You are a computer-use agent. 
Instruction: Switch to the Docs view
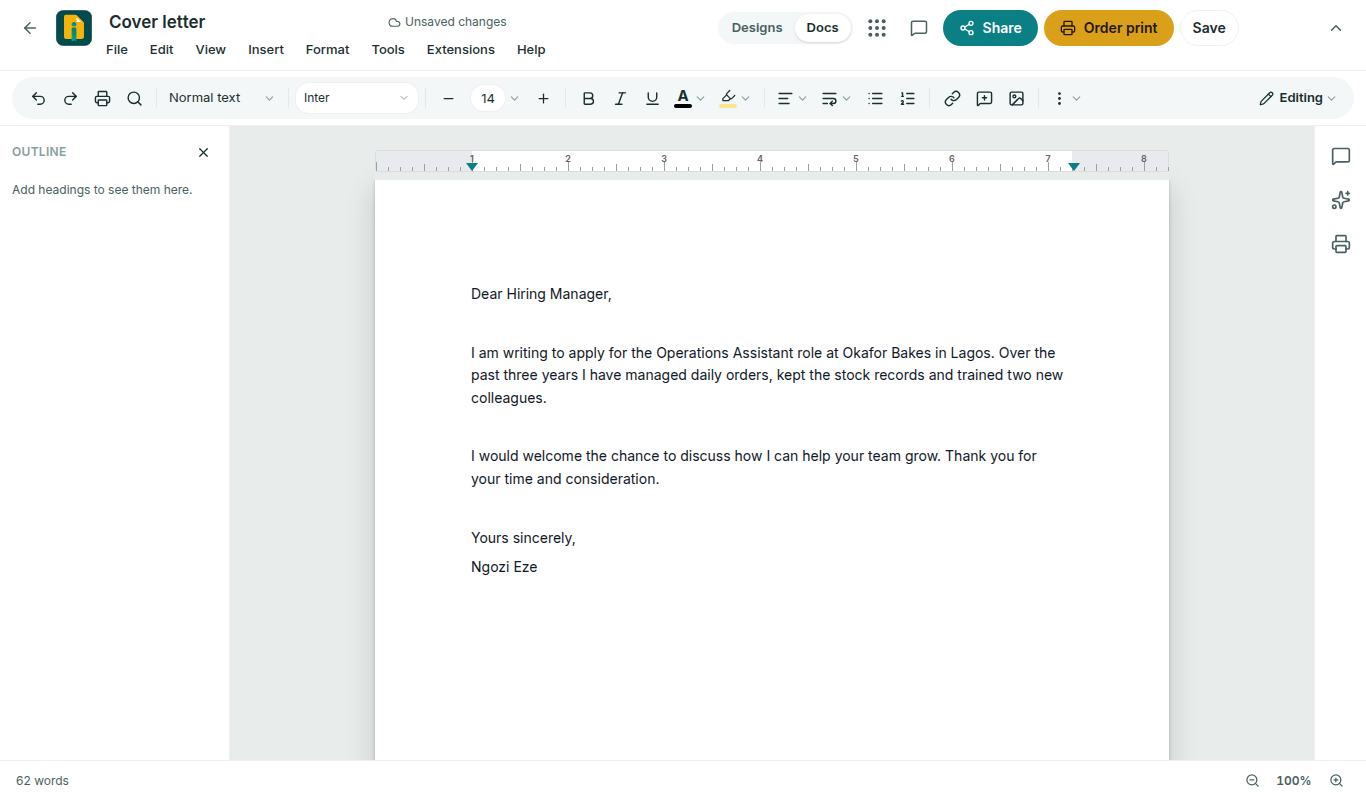pyautogui.click(x=822, y=28)
